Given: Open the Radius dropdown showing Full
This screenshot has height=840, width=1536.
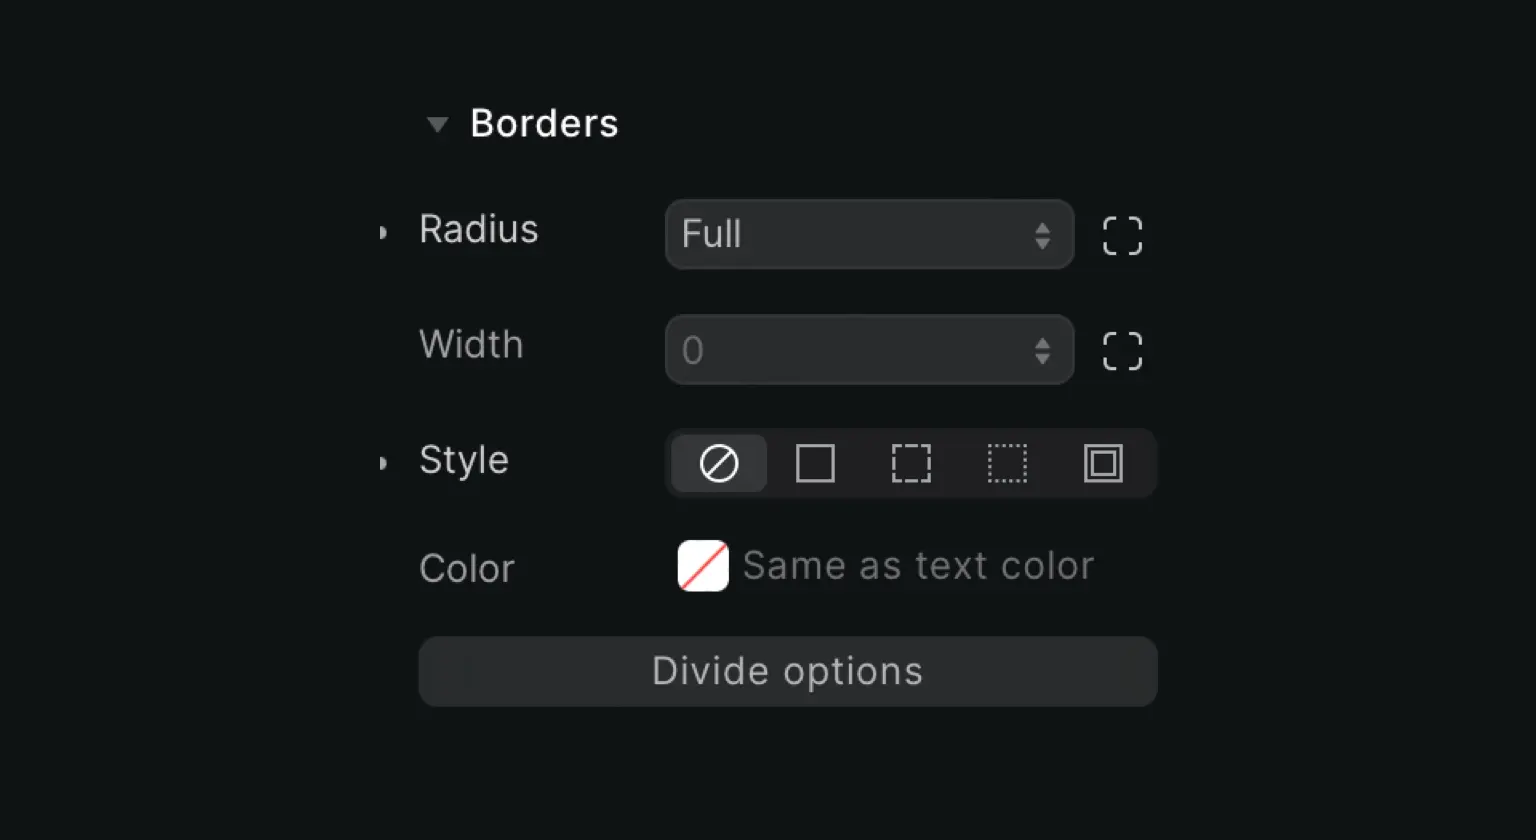Looking at the screenshot, I should 869,235.
